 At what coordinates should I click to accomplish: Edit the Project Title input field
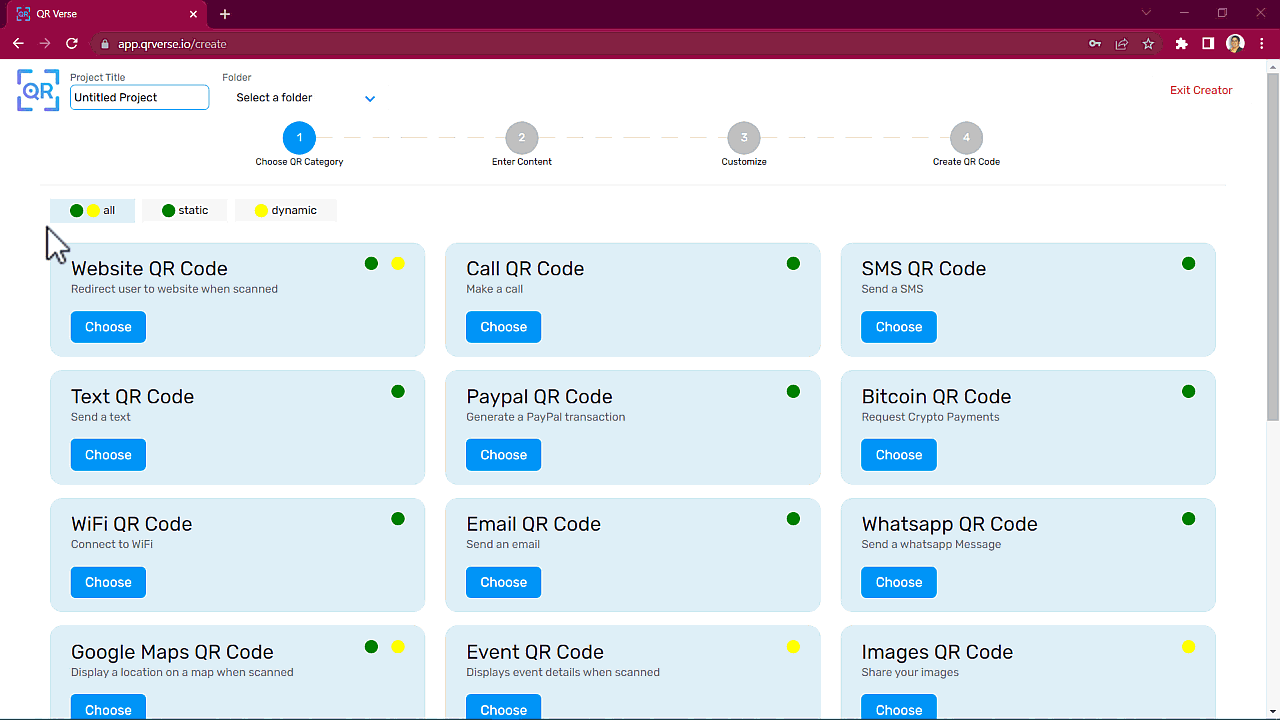tap(140, 97)
